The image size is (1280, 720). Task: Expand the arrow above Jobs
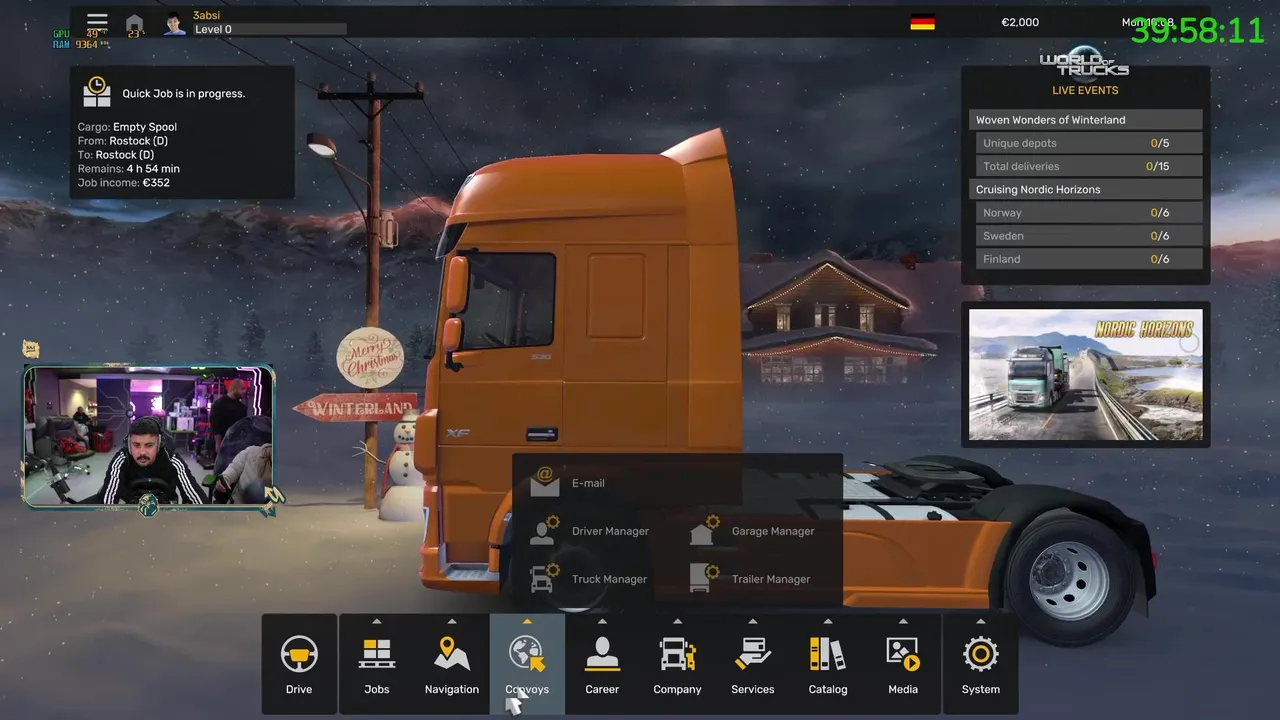[x=377, y=621]
